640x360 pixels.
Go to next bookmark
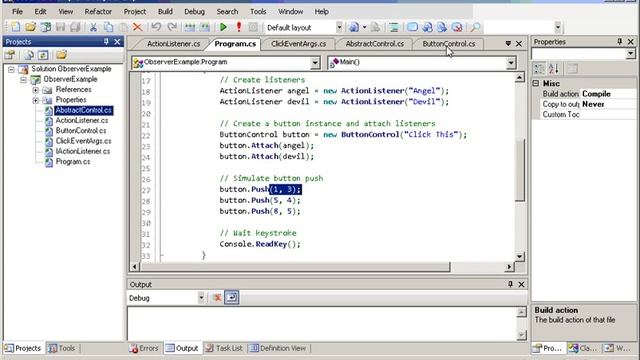[442, 27]
